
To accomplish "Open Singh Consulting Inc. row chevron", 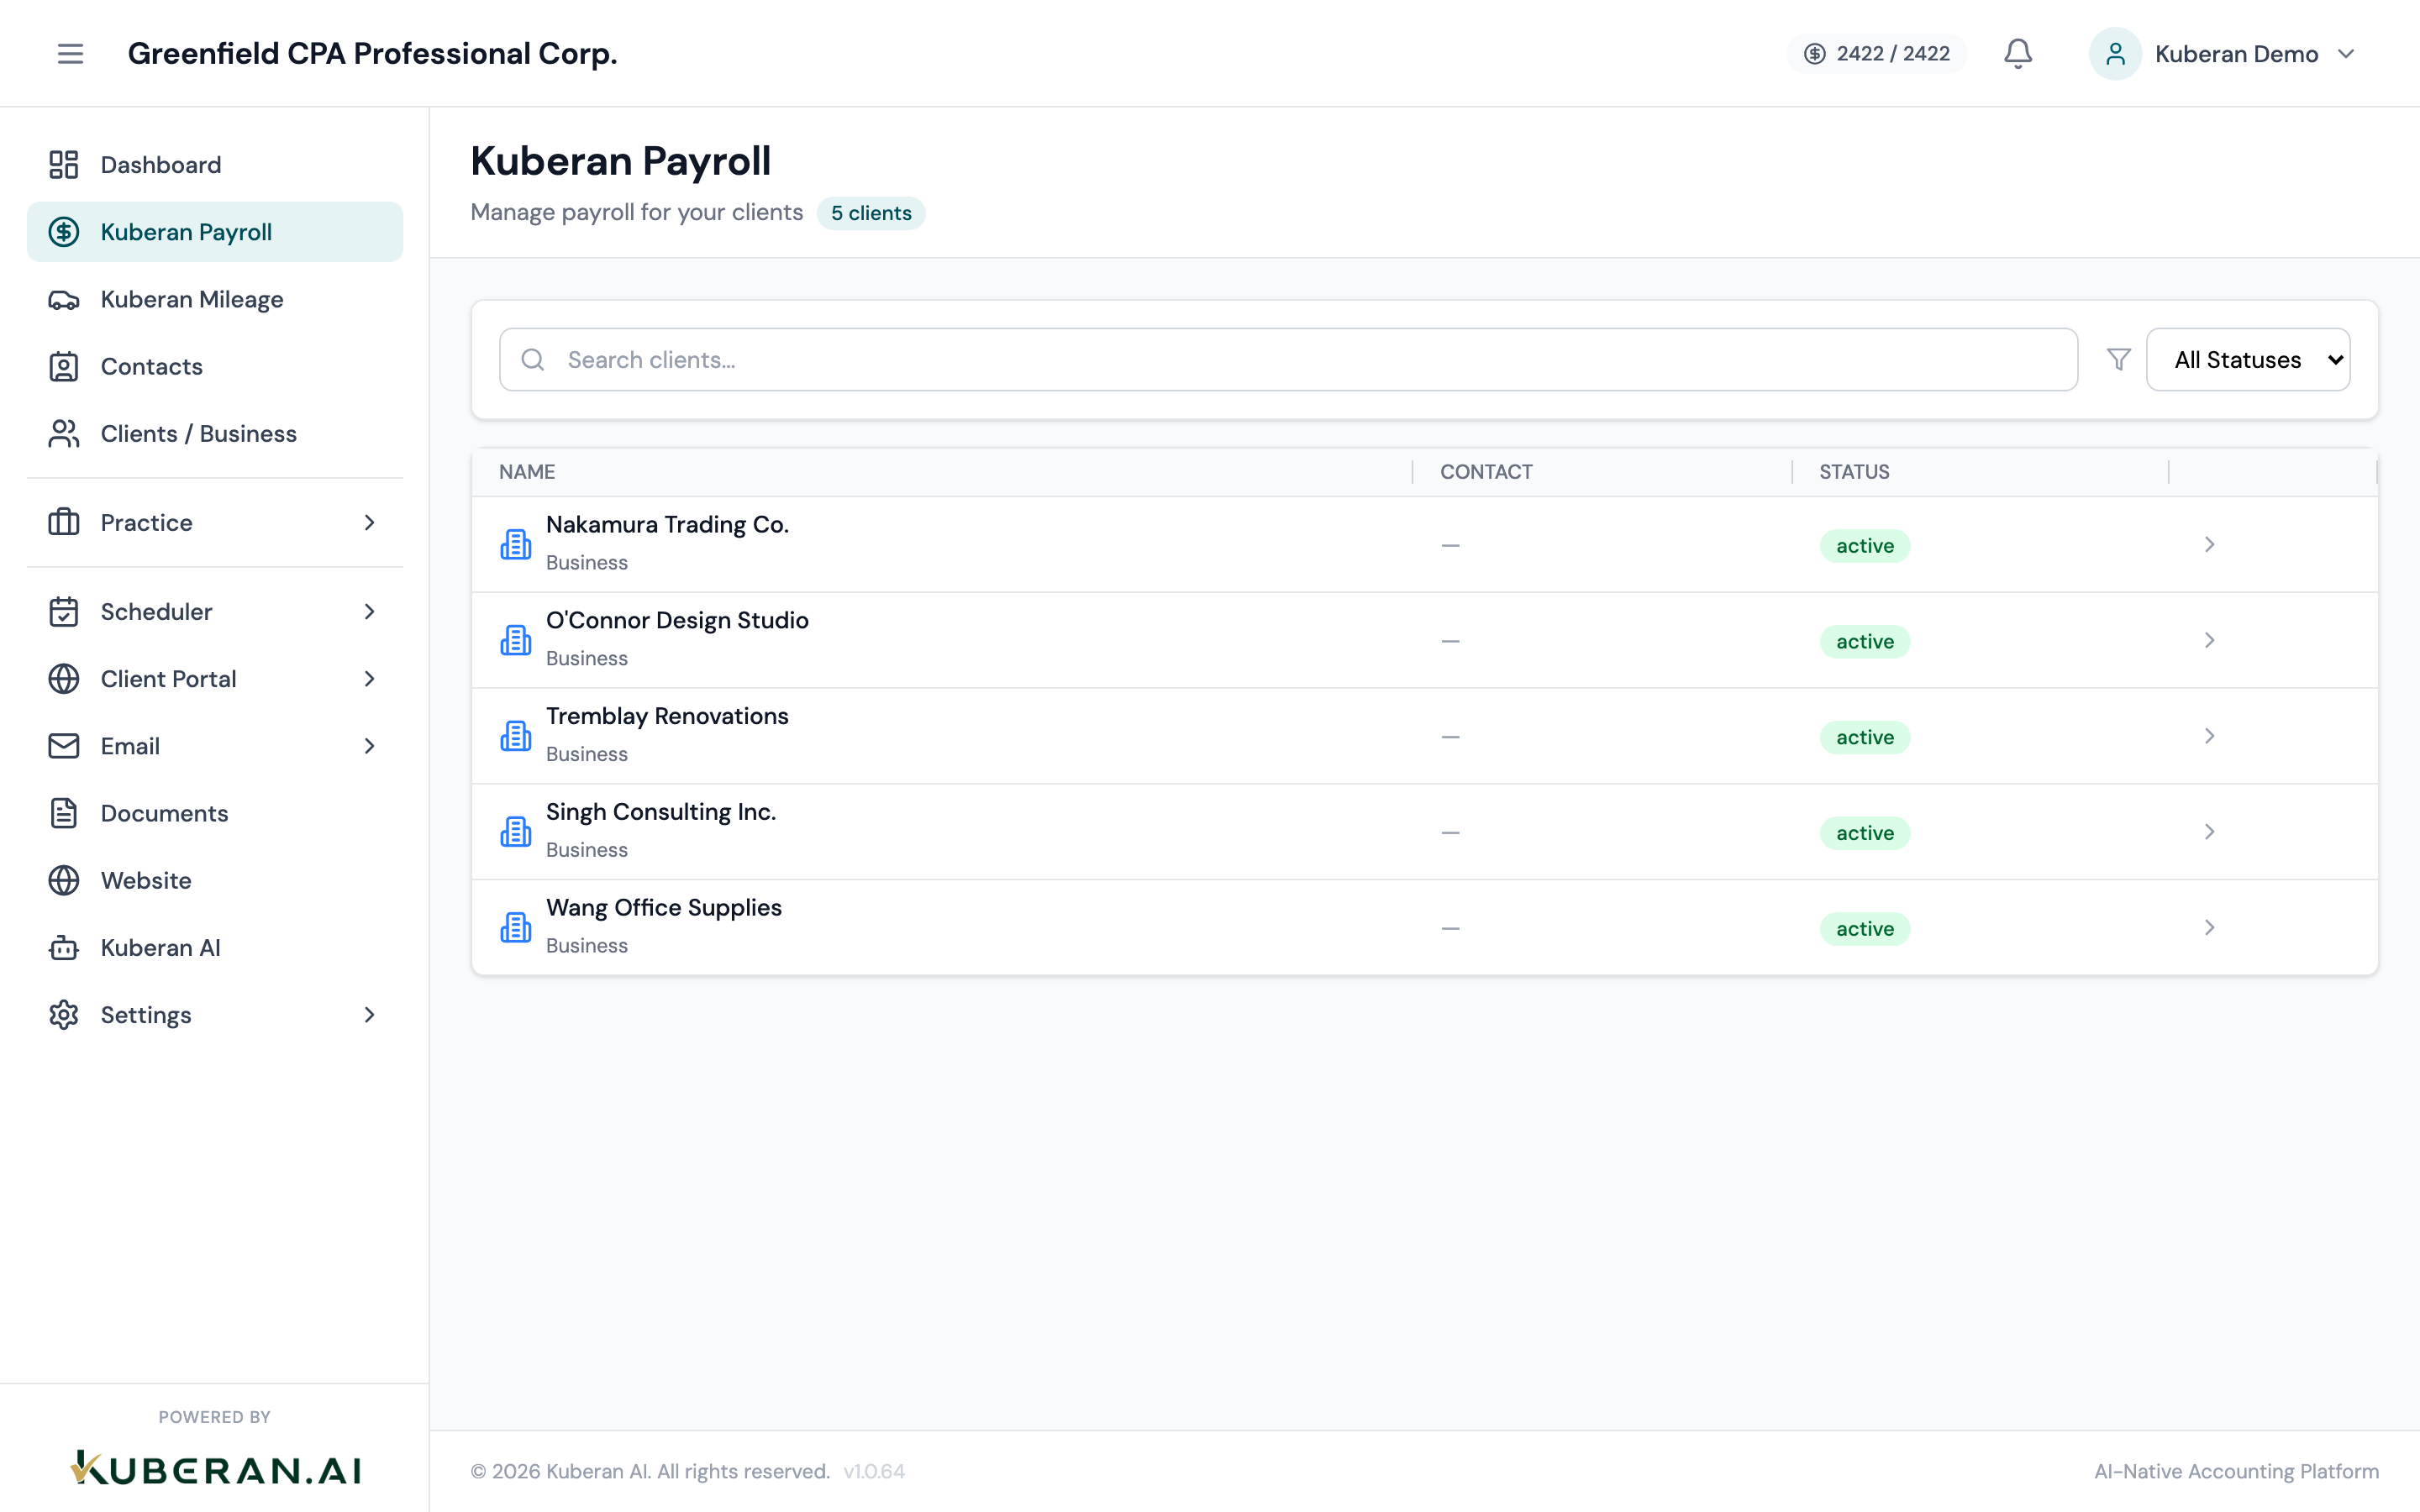I will click(x=2209, y=832).
